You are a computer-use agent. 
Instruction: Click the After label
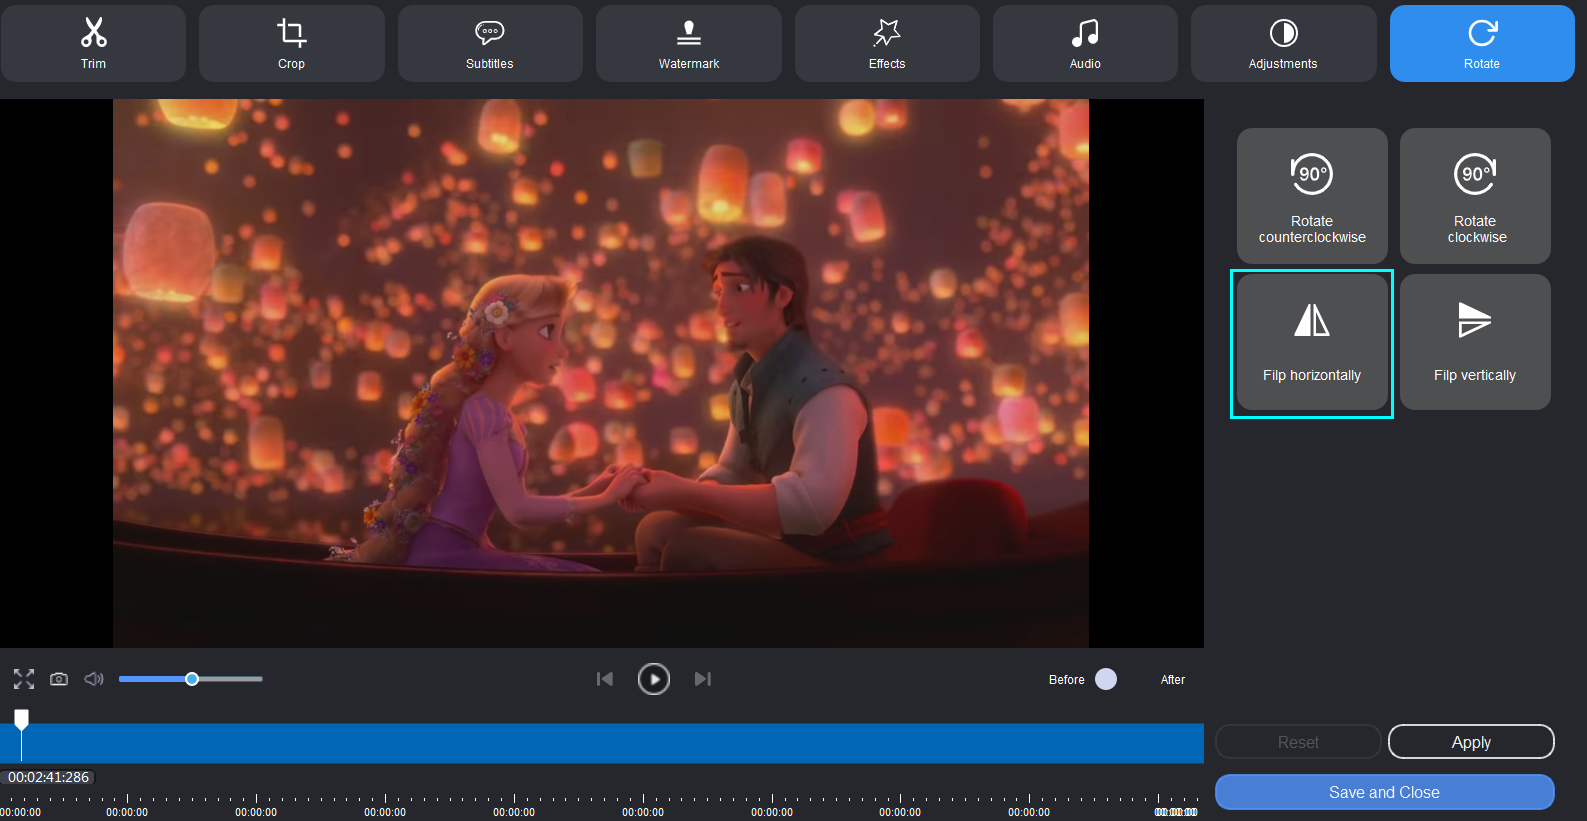pyautogui.click(x=1173, y=680)
